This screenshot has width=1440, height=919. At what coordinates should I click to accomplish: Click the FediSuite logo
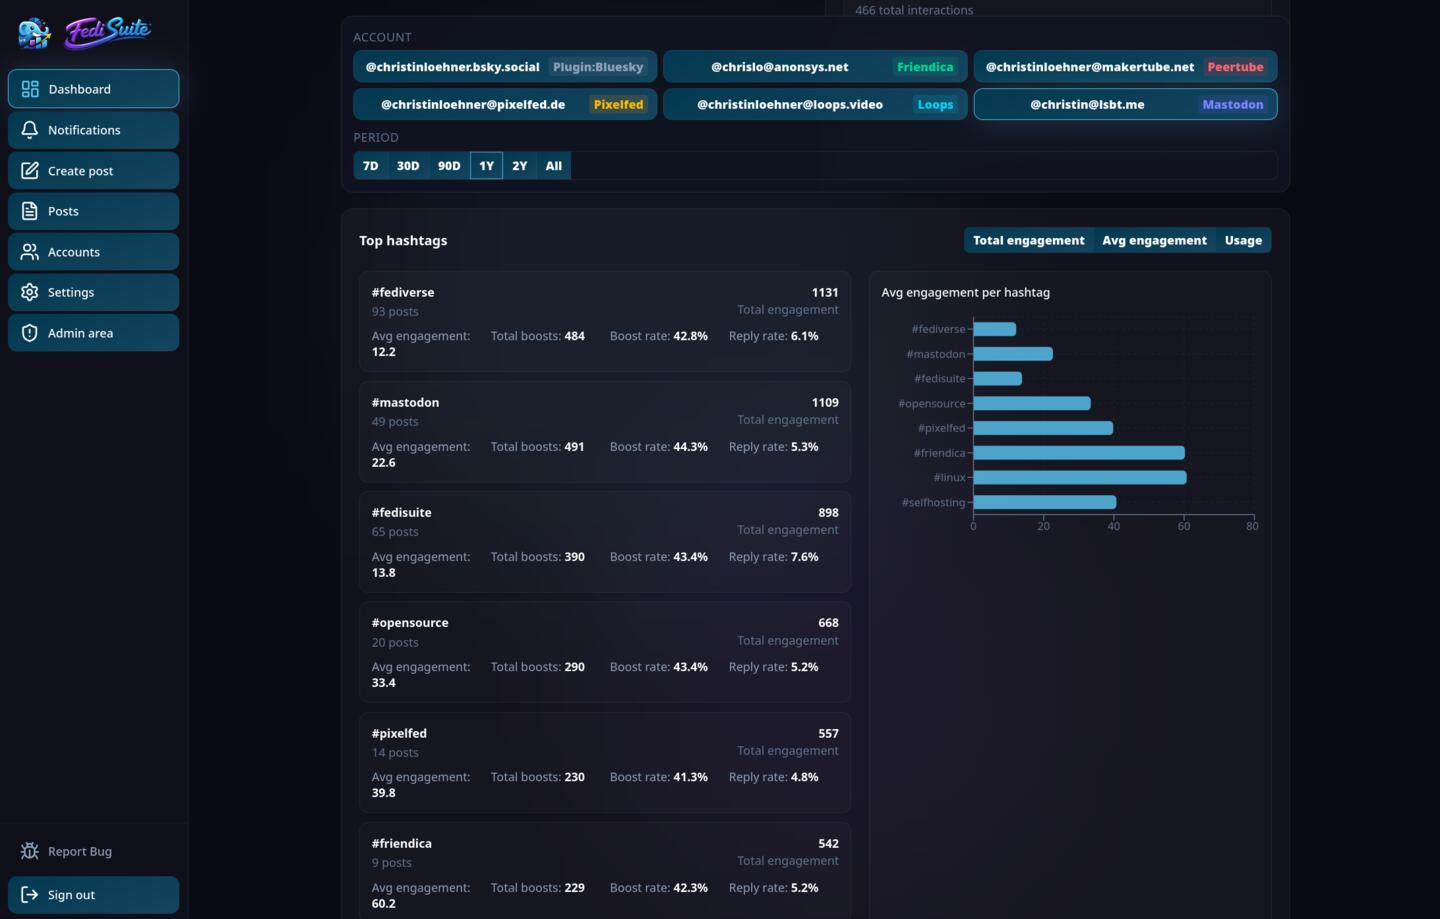pyautogui.click(x=85, y=32)
